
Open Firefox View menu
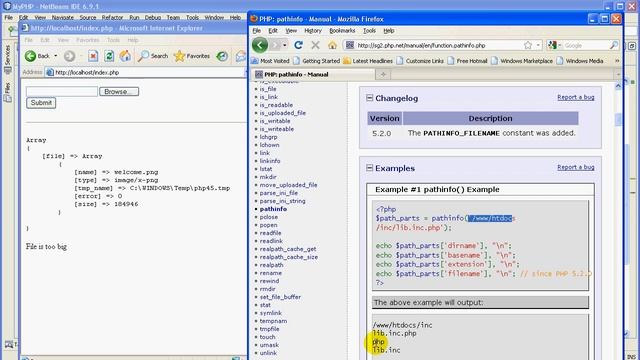pyautogui.click(x=291, y=31)
